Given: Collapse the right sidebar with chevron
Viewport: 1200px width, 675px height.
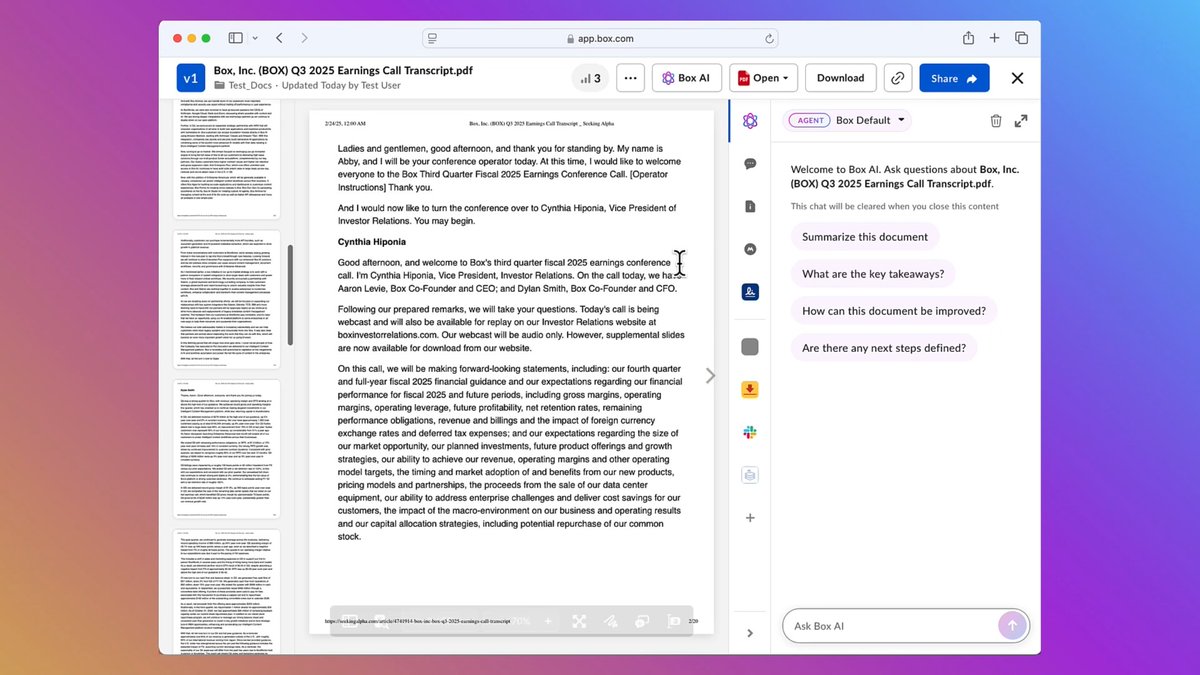Looking at the screenshot, I should [x=750, y=633].
